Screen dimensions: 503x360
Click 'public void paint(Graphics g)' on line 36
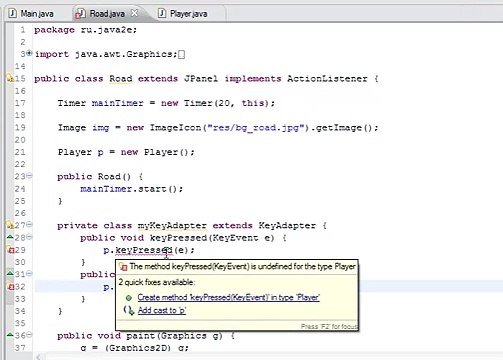(x=140, y=336)
